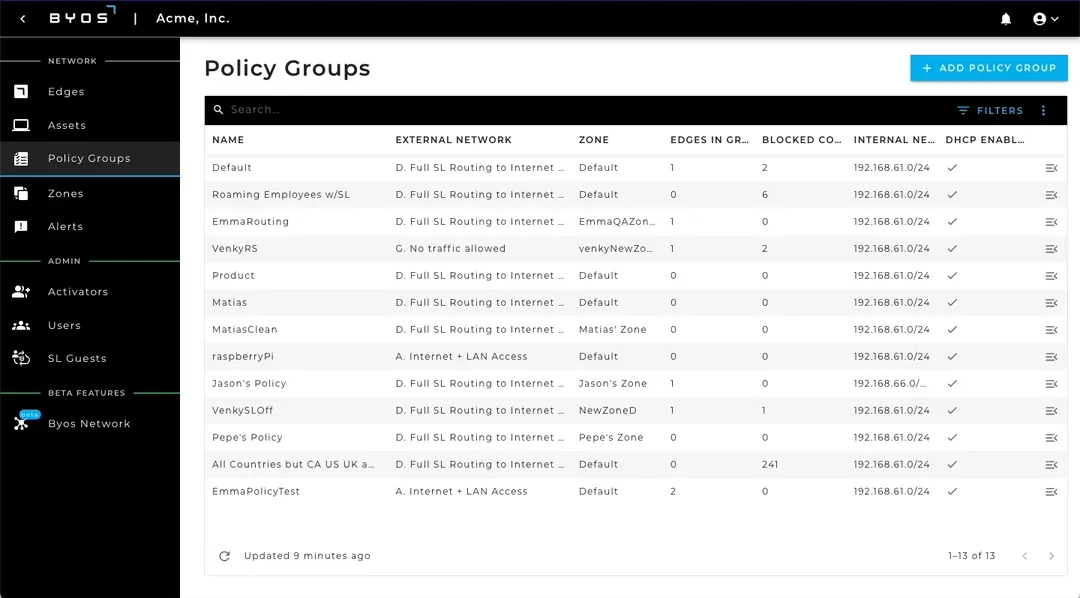Click DHCP checkmark for Default row
1080x598 pixels.
[952, 167]
